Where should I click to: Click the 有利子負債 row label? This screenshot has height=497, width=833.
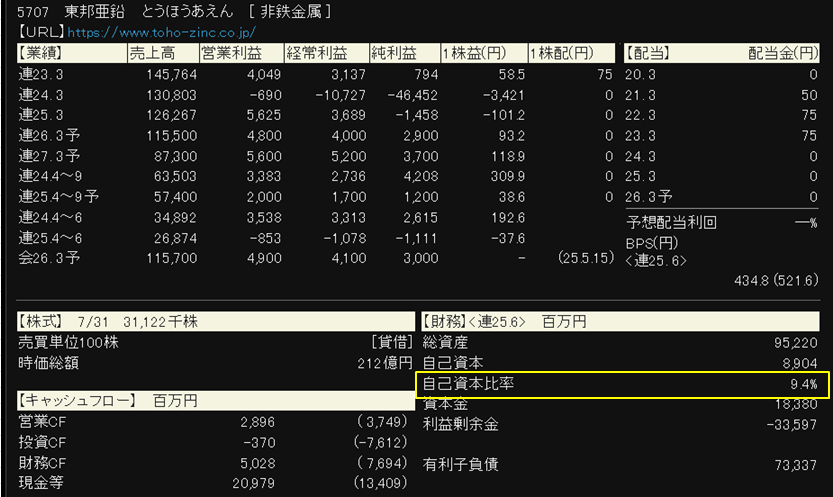(x=462, y=463)
